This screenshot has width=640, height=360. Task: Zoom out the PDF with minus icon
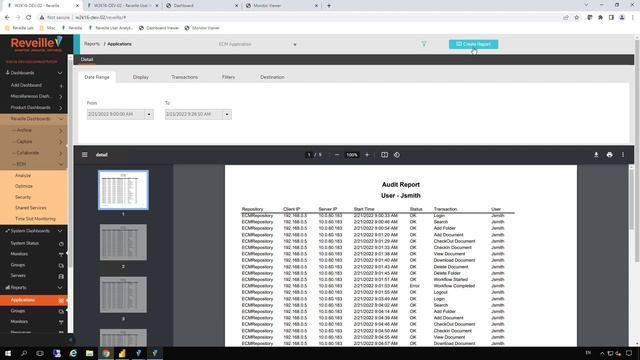[x=337, y=155]
